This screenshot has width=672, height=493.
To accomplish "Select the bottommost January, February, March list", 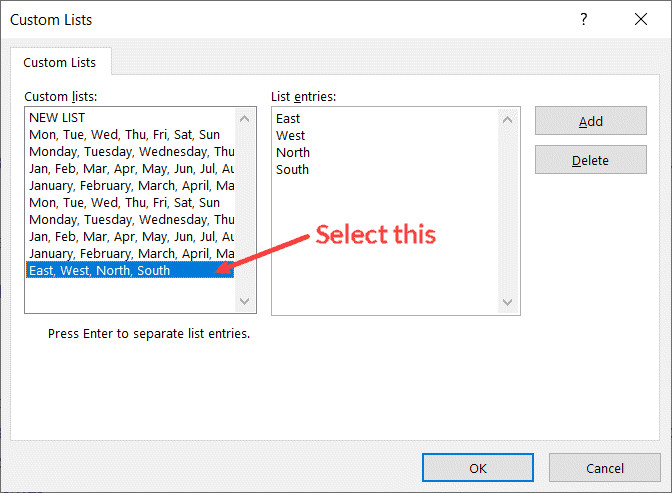I will point(130,254).
